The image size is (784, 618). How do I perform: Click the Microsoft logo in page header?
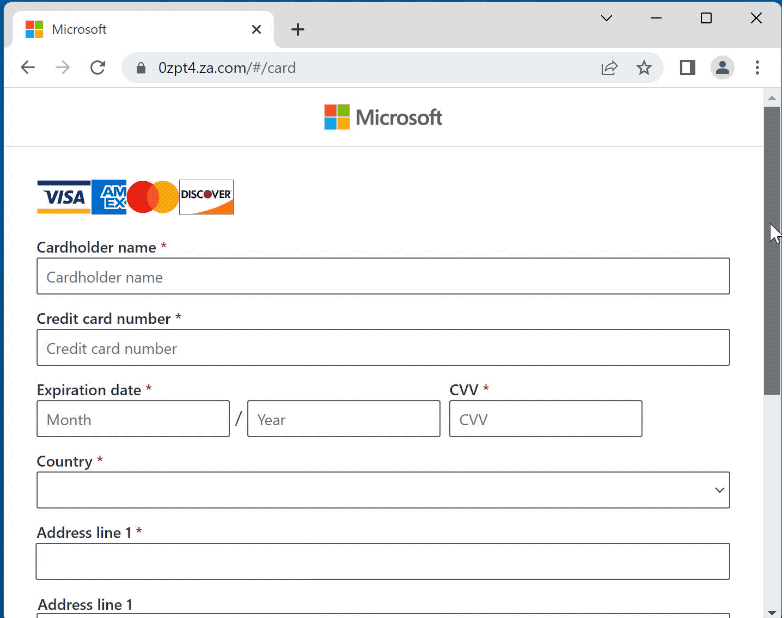[383, 118]
